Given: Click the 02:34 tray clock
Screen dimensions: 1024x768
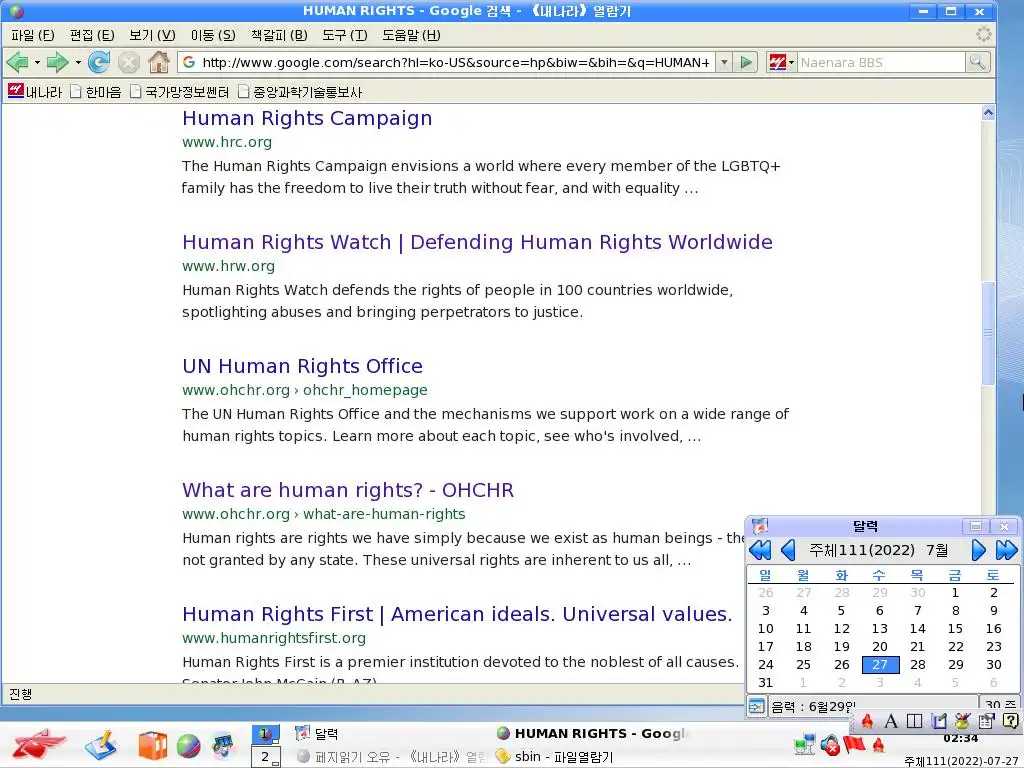Looking at the screenshot, I should (x=960, y=739).
